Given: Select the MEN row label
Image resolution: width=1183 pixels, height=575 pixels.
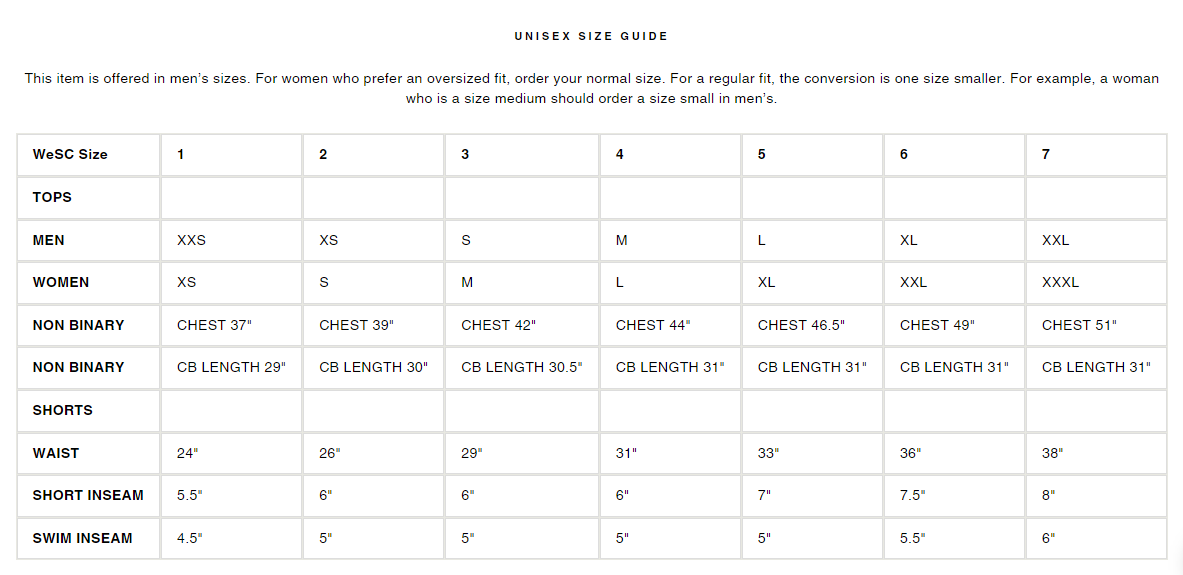Looking at the screenshot, I should (49, 241).
